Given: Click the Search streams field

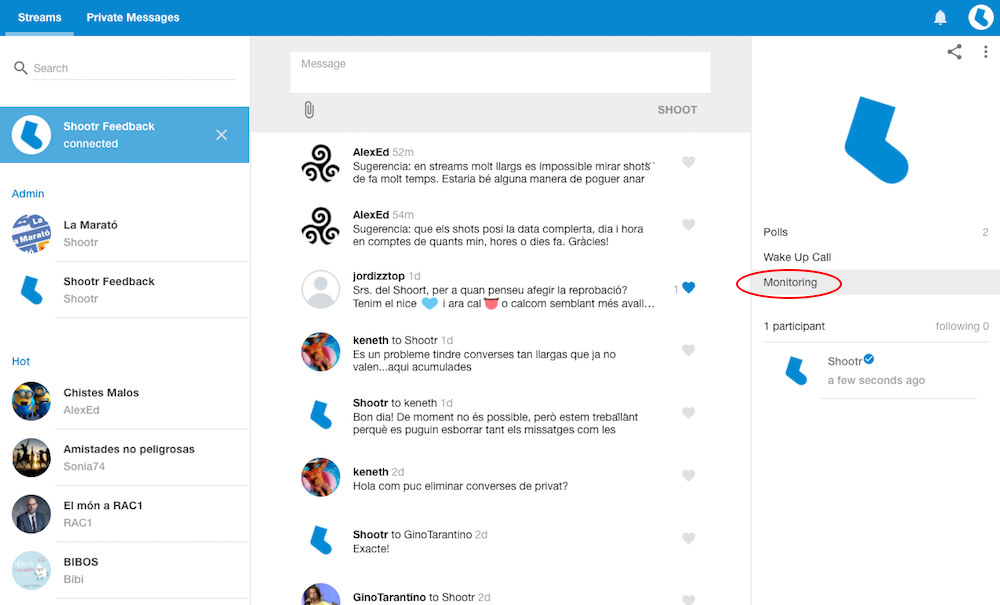Looking at the screenshot, I should [x=134, y=68].
